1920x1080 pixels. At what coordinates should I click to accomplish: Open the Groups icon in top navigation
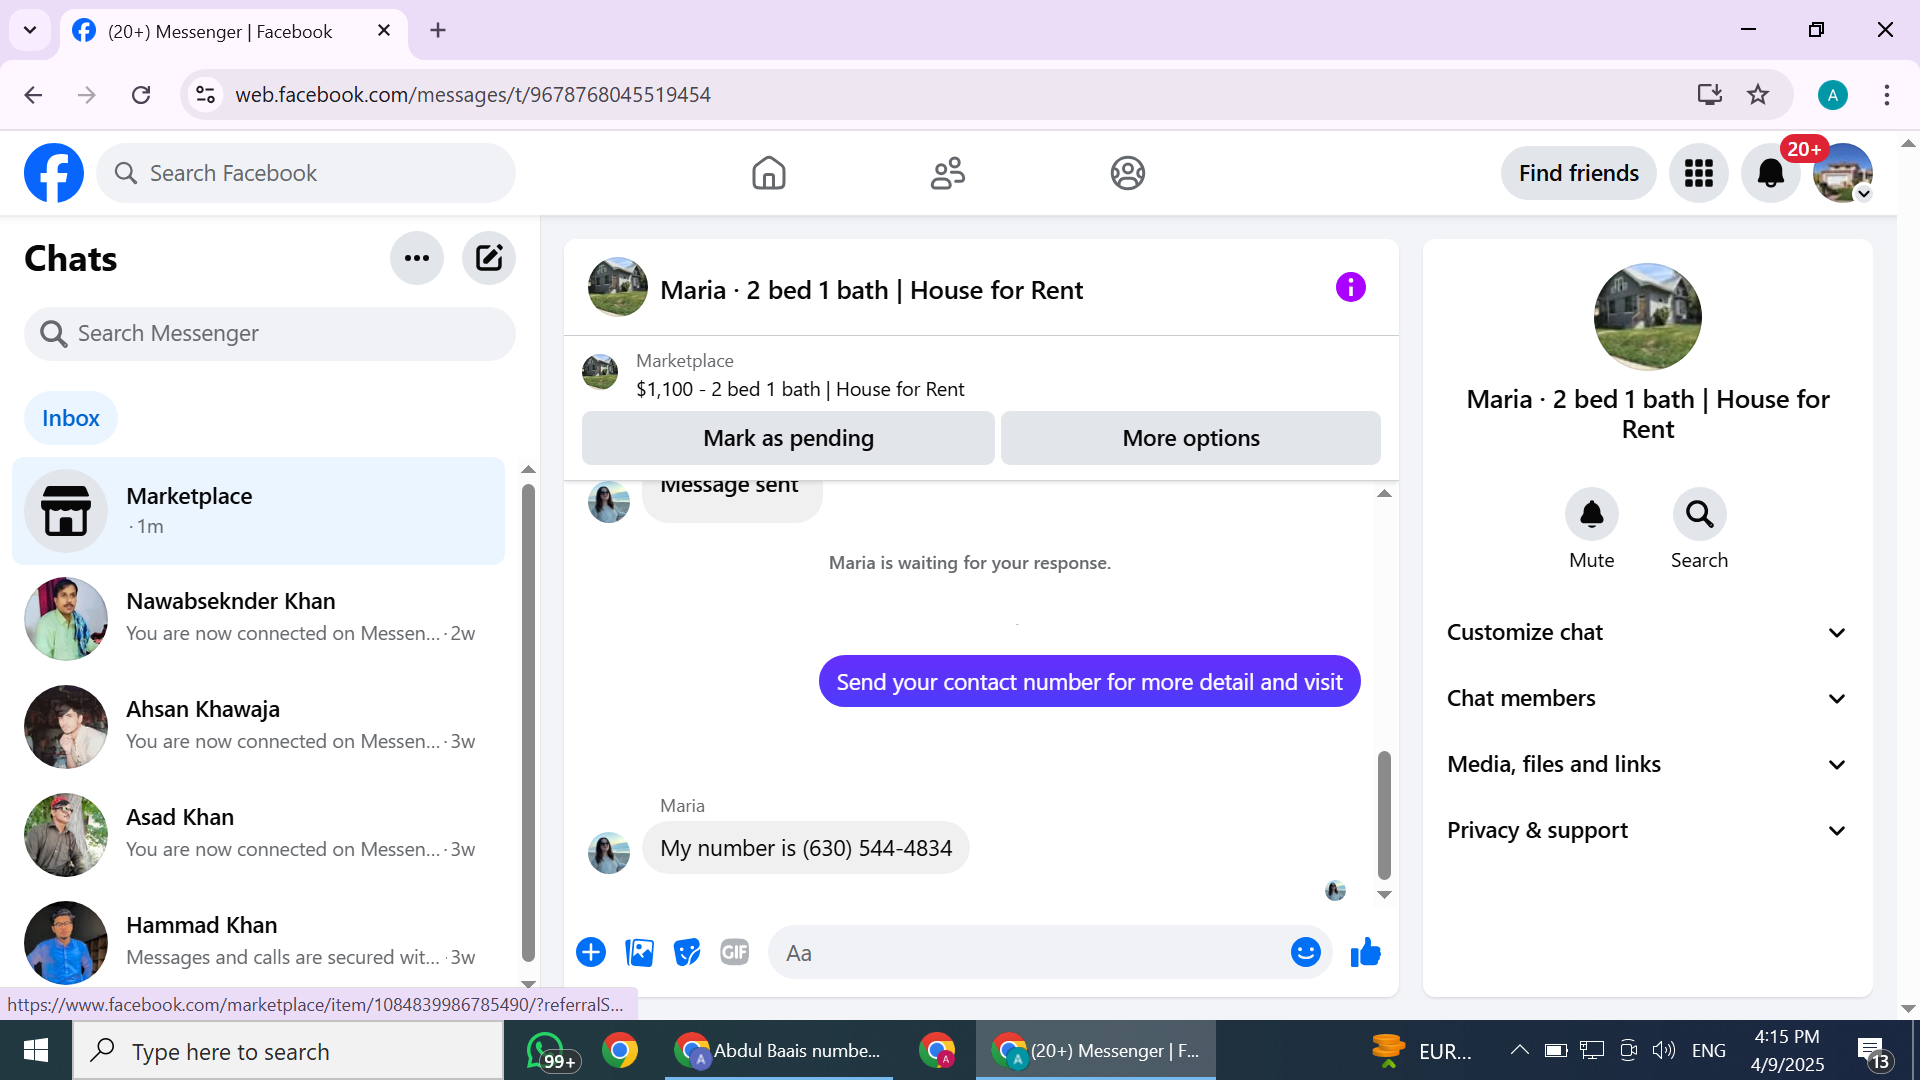1127,173
